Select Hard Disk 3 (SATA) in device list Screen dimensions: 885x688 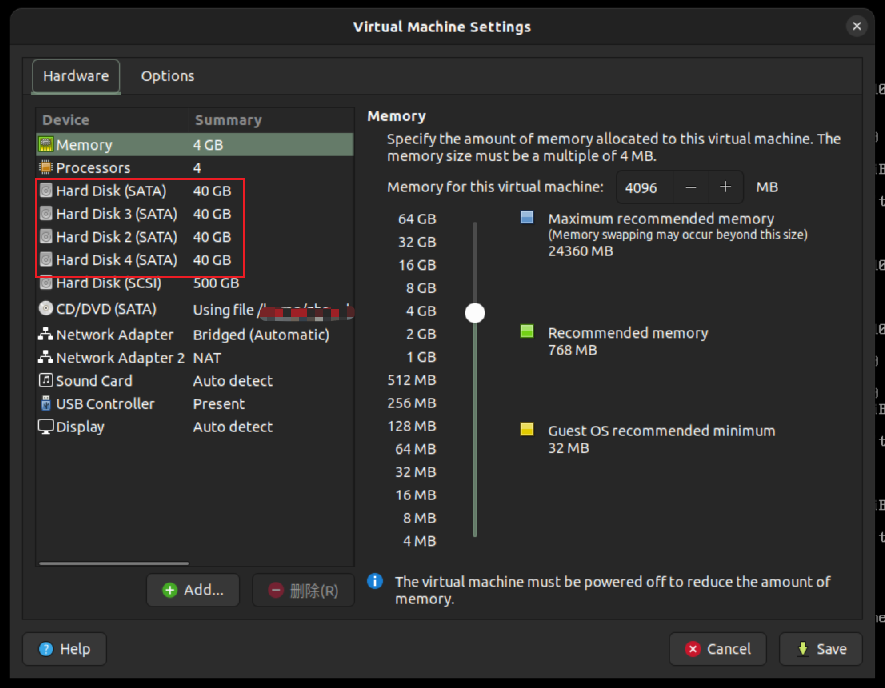coord(116,214)
